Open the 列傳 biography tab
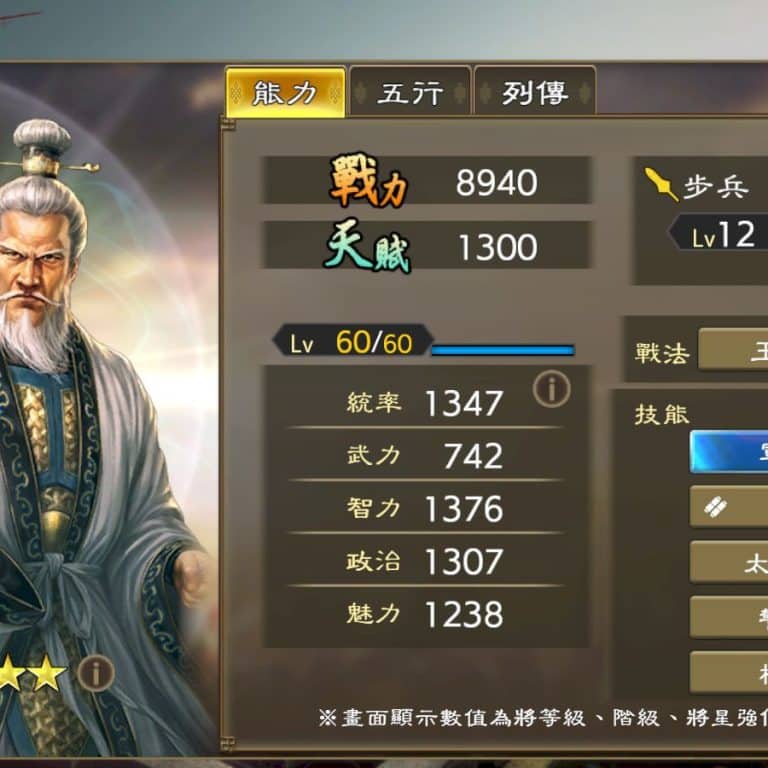Image resolution: width=768 pixels, height=768 pixels. pyautogui.click(x=535, y=92)
